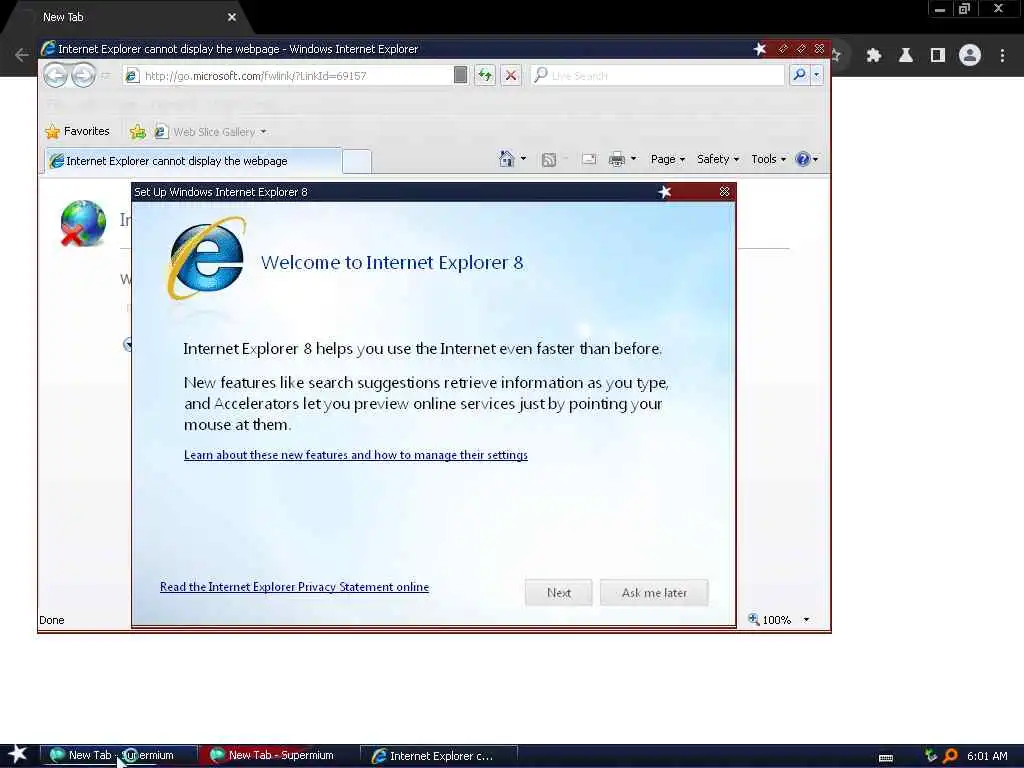Click the Add to Favorites Bar icon
Screen dimensions: 1024x768
pyautogui.click(x=137, y=132)
